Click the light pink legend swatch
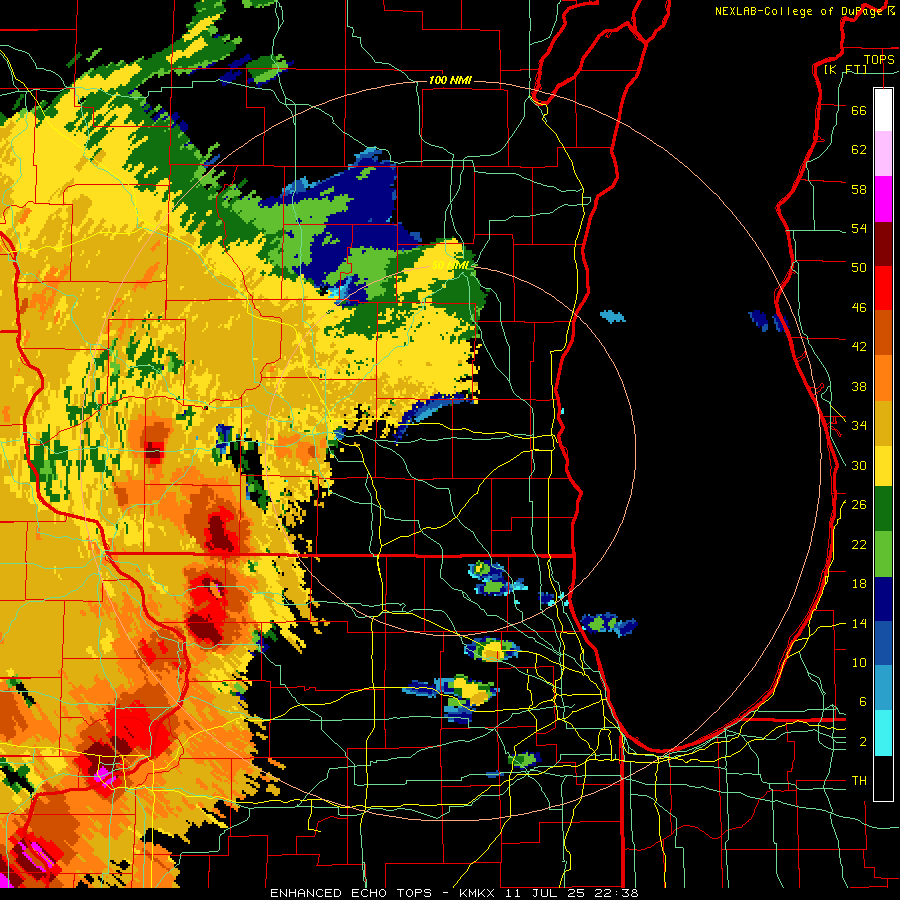900x900 pixels. 883,154
